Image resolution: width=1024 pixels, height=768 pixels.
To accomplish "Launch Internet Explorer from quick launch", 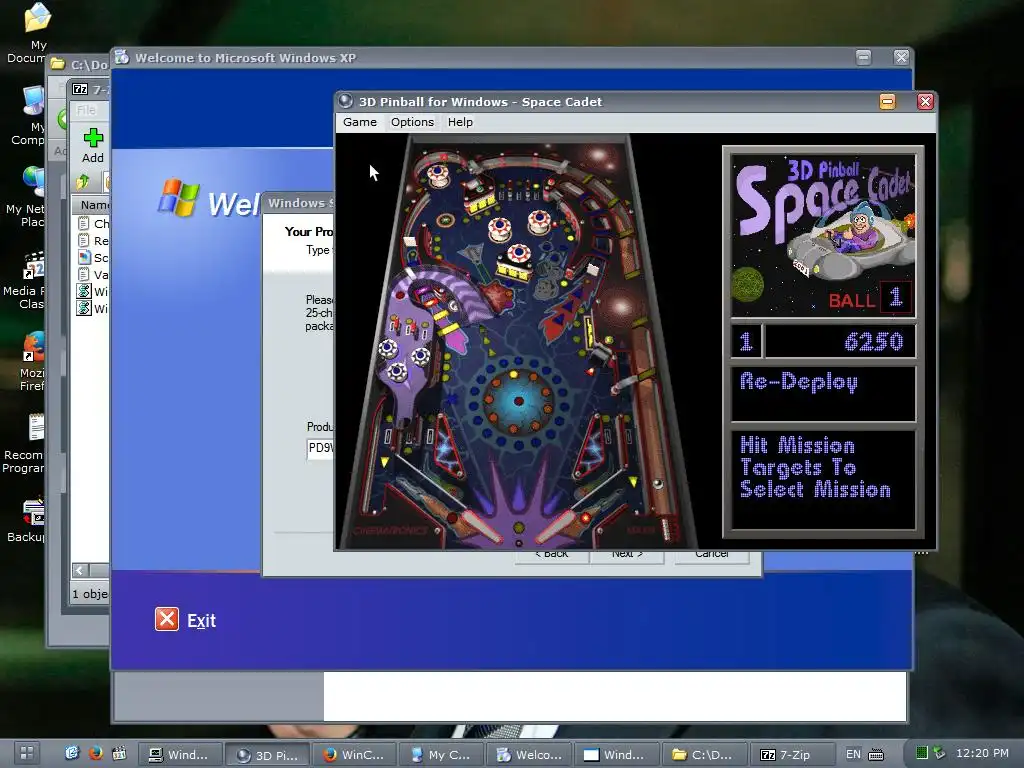I will 72,754.
